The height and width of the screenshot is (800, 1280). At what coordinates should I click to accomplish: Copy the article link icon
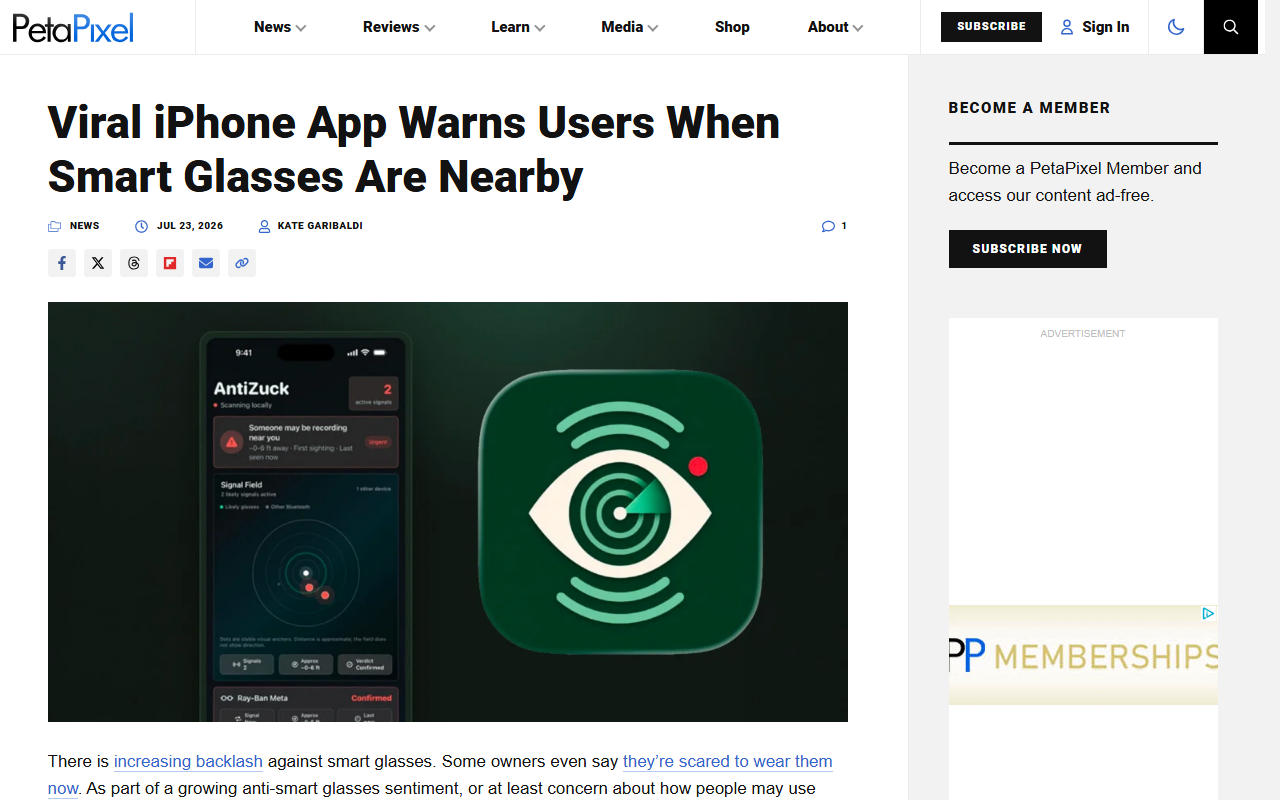[242, 263]
